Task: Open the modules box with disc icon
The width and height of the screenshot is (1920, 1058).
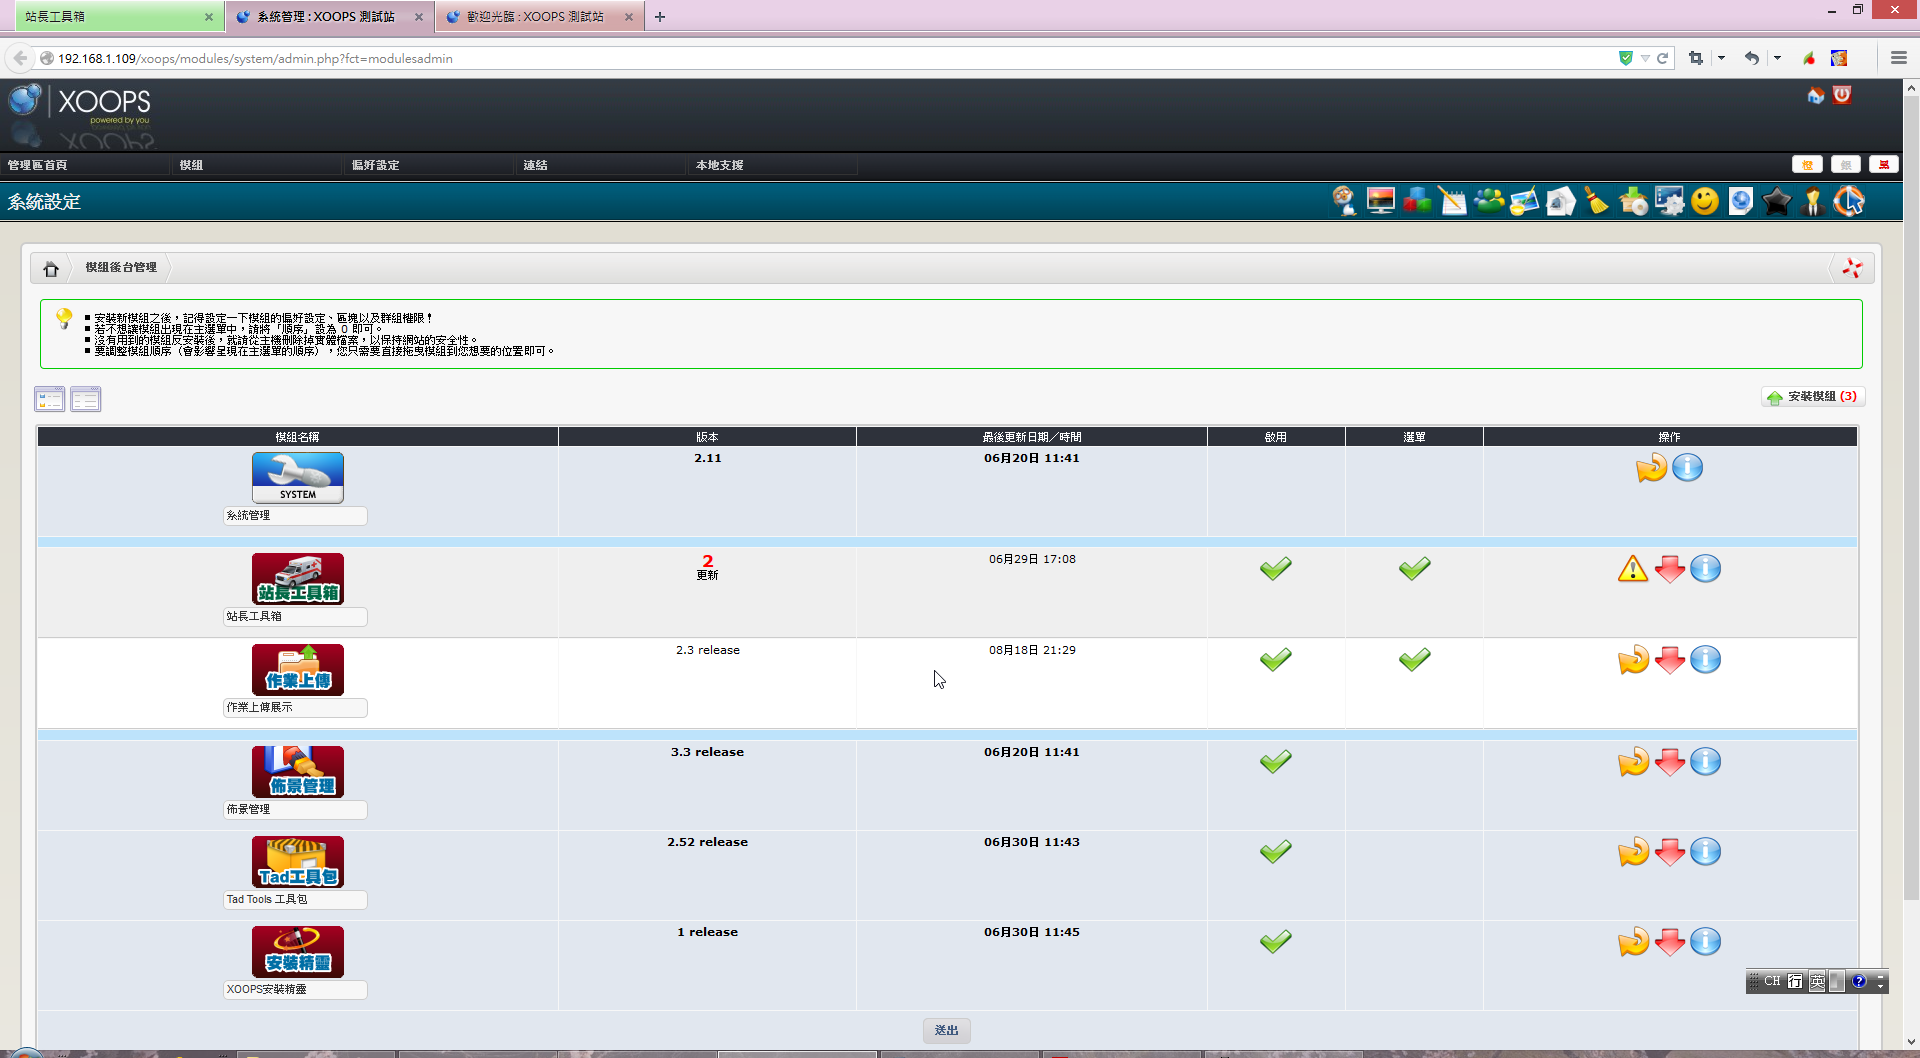Action: (x=1633, y=202)
